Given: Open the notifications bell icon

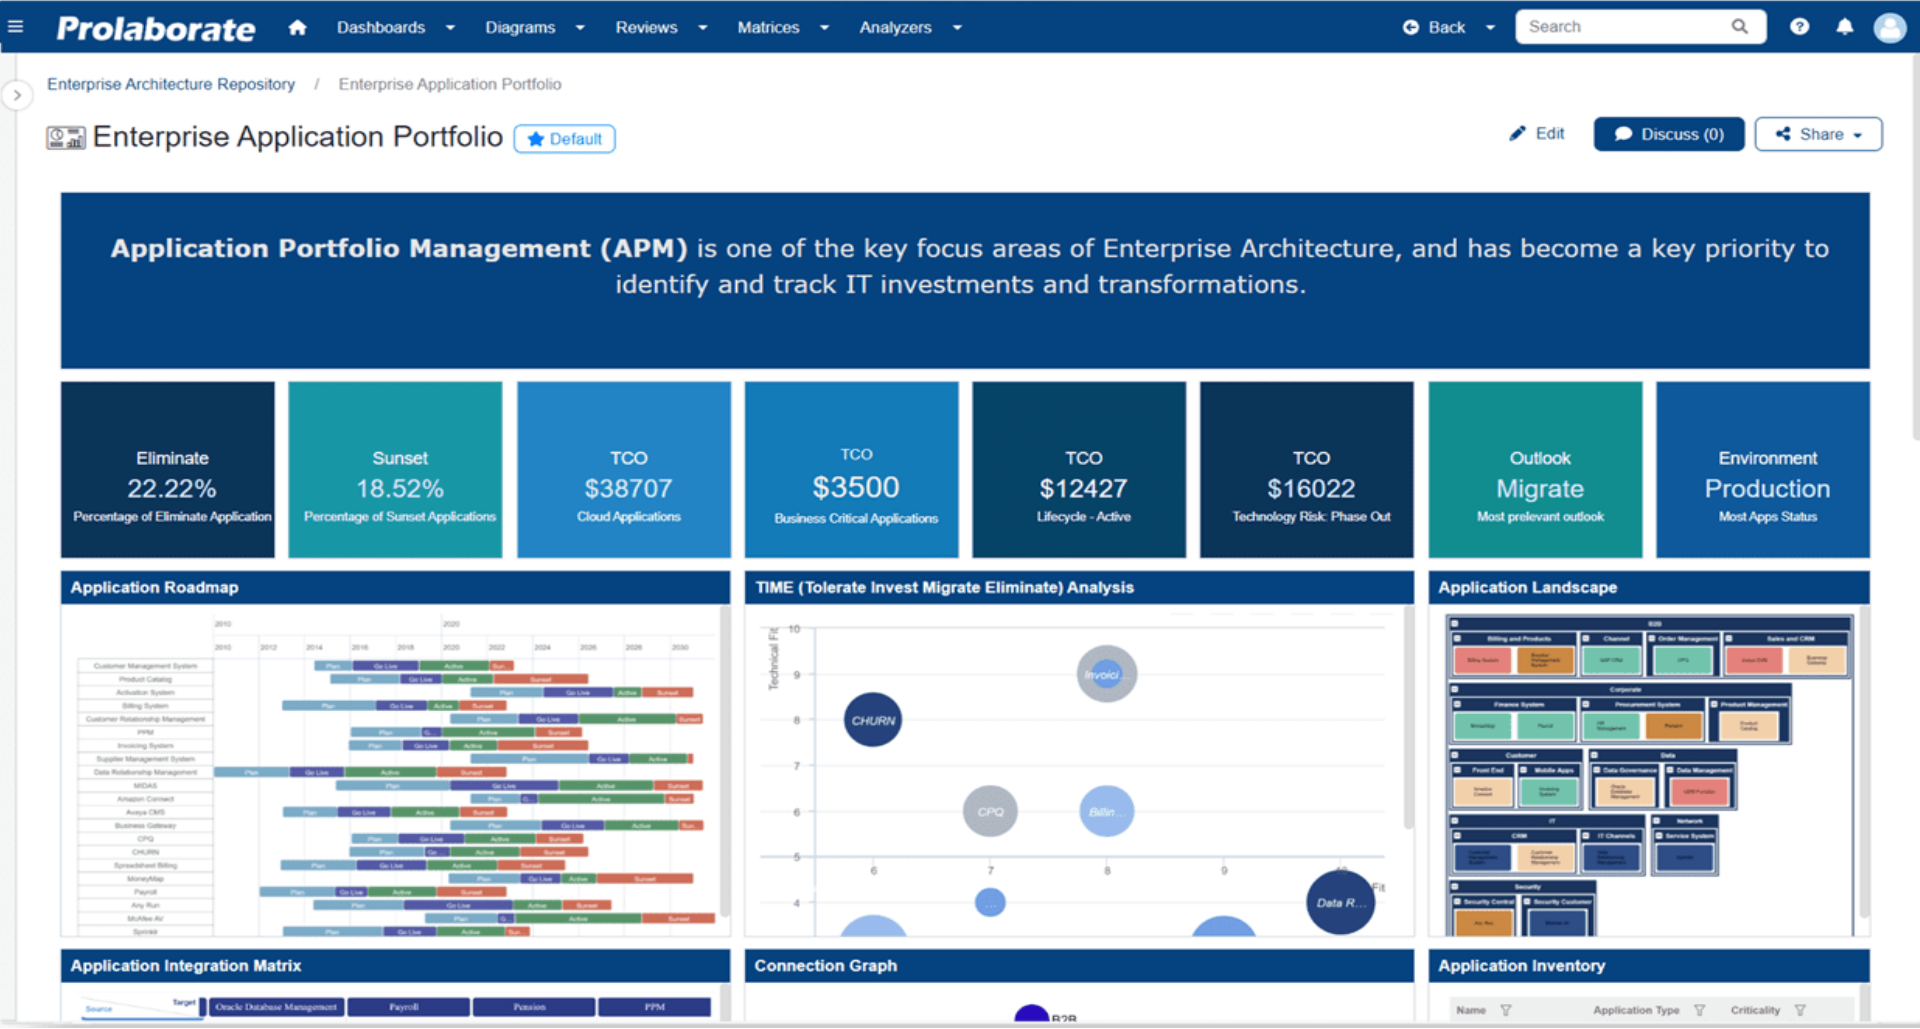Looking at the screenshot, I should coord(1845,27).
